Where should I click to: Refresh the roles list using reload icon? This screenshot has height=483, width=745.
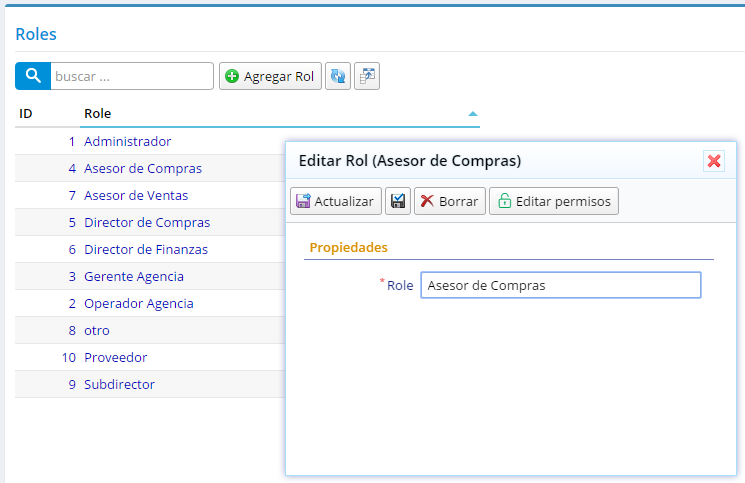(338, 76)
